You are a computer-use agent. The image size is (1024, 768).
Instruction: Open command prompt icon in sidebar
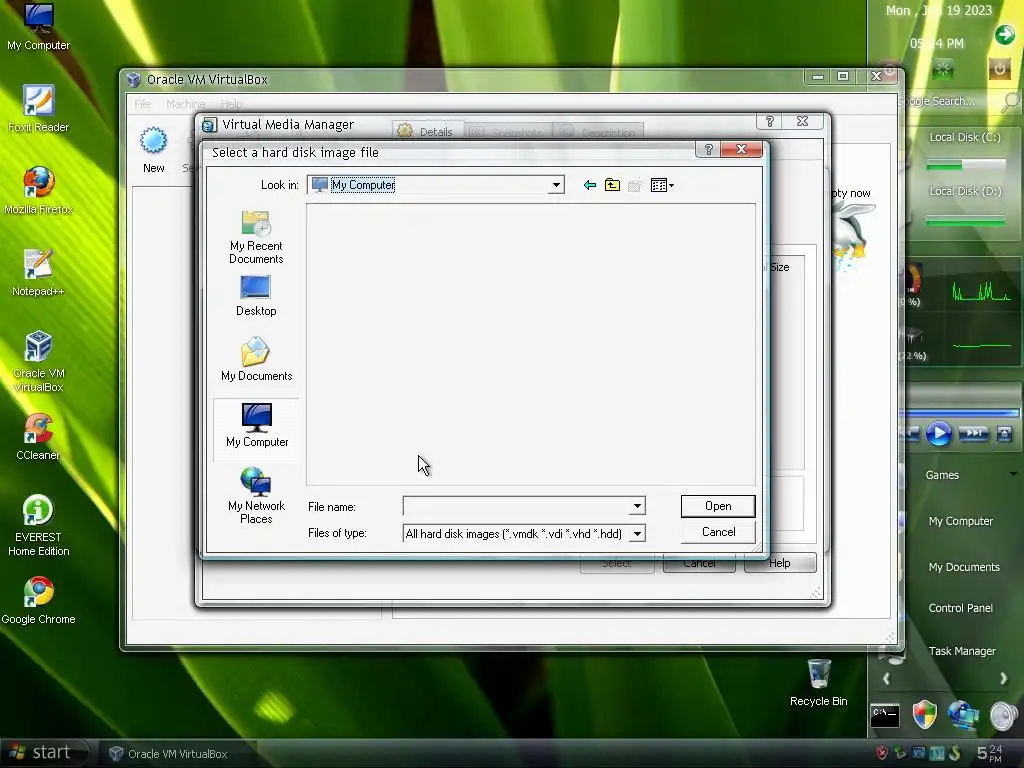coord(885,716)
